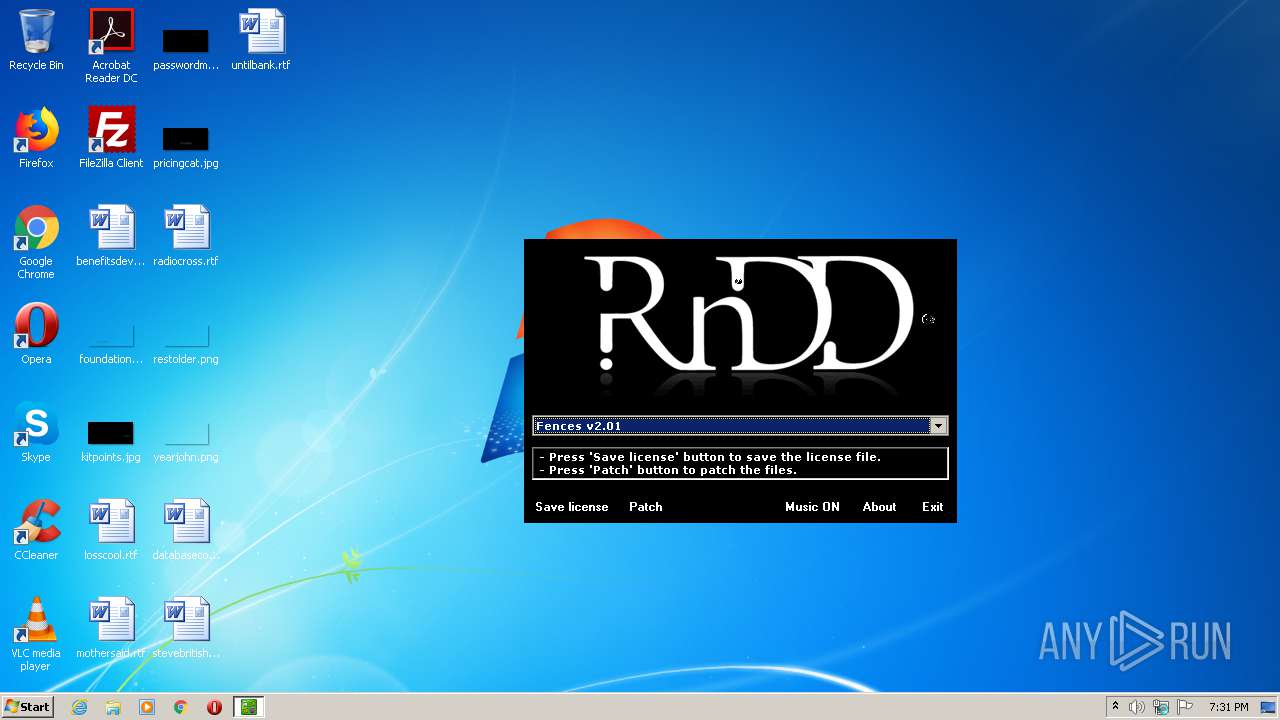
Task: Open network status tray icon
Action: tap(1161, 707)
